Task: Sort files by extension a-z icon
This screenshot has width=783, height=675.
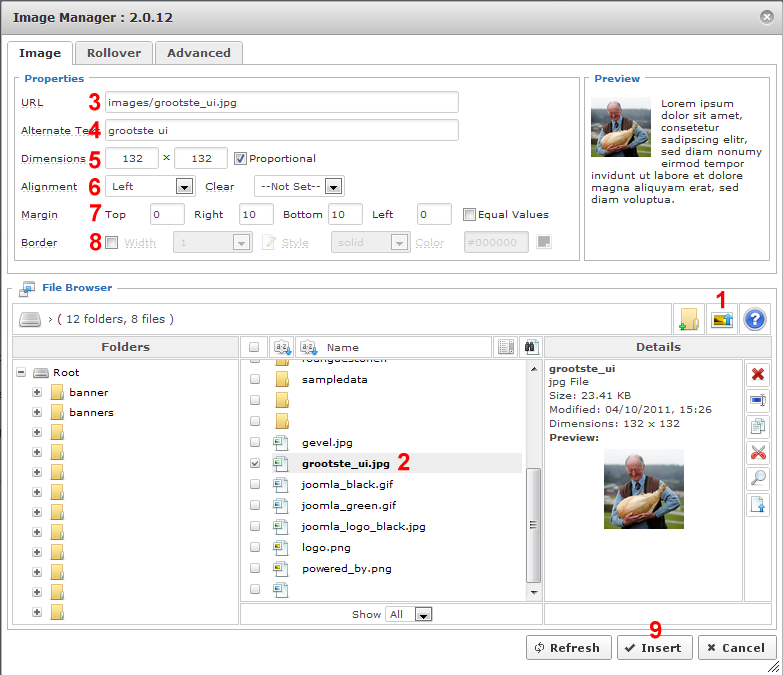Action: (x=282, y=347)
